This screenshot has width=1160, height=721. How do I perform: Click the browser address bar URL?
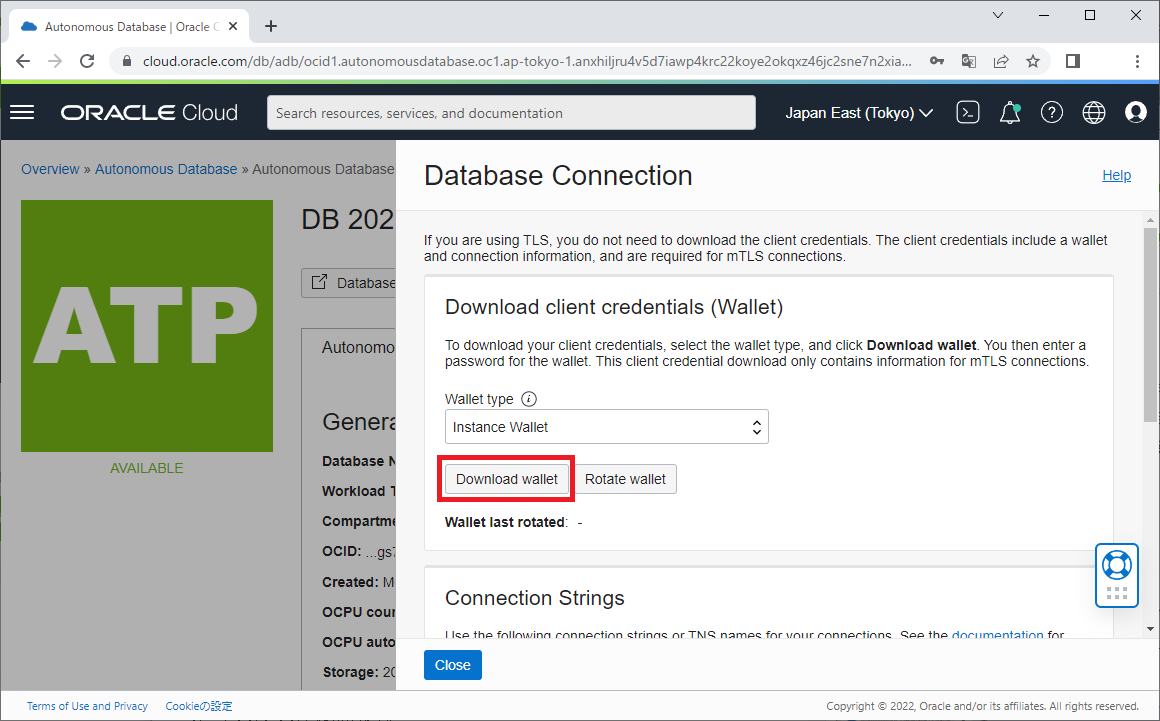coord(527,61)
